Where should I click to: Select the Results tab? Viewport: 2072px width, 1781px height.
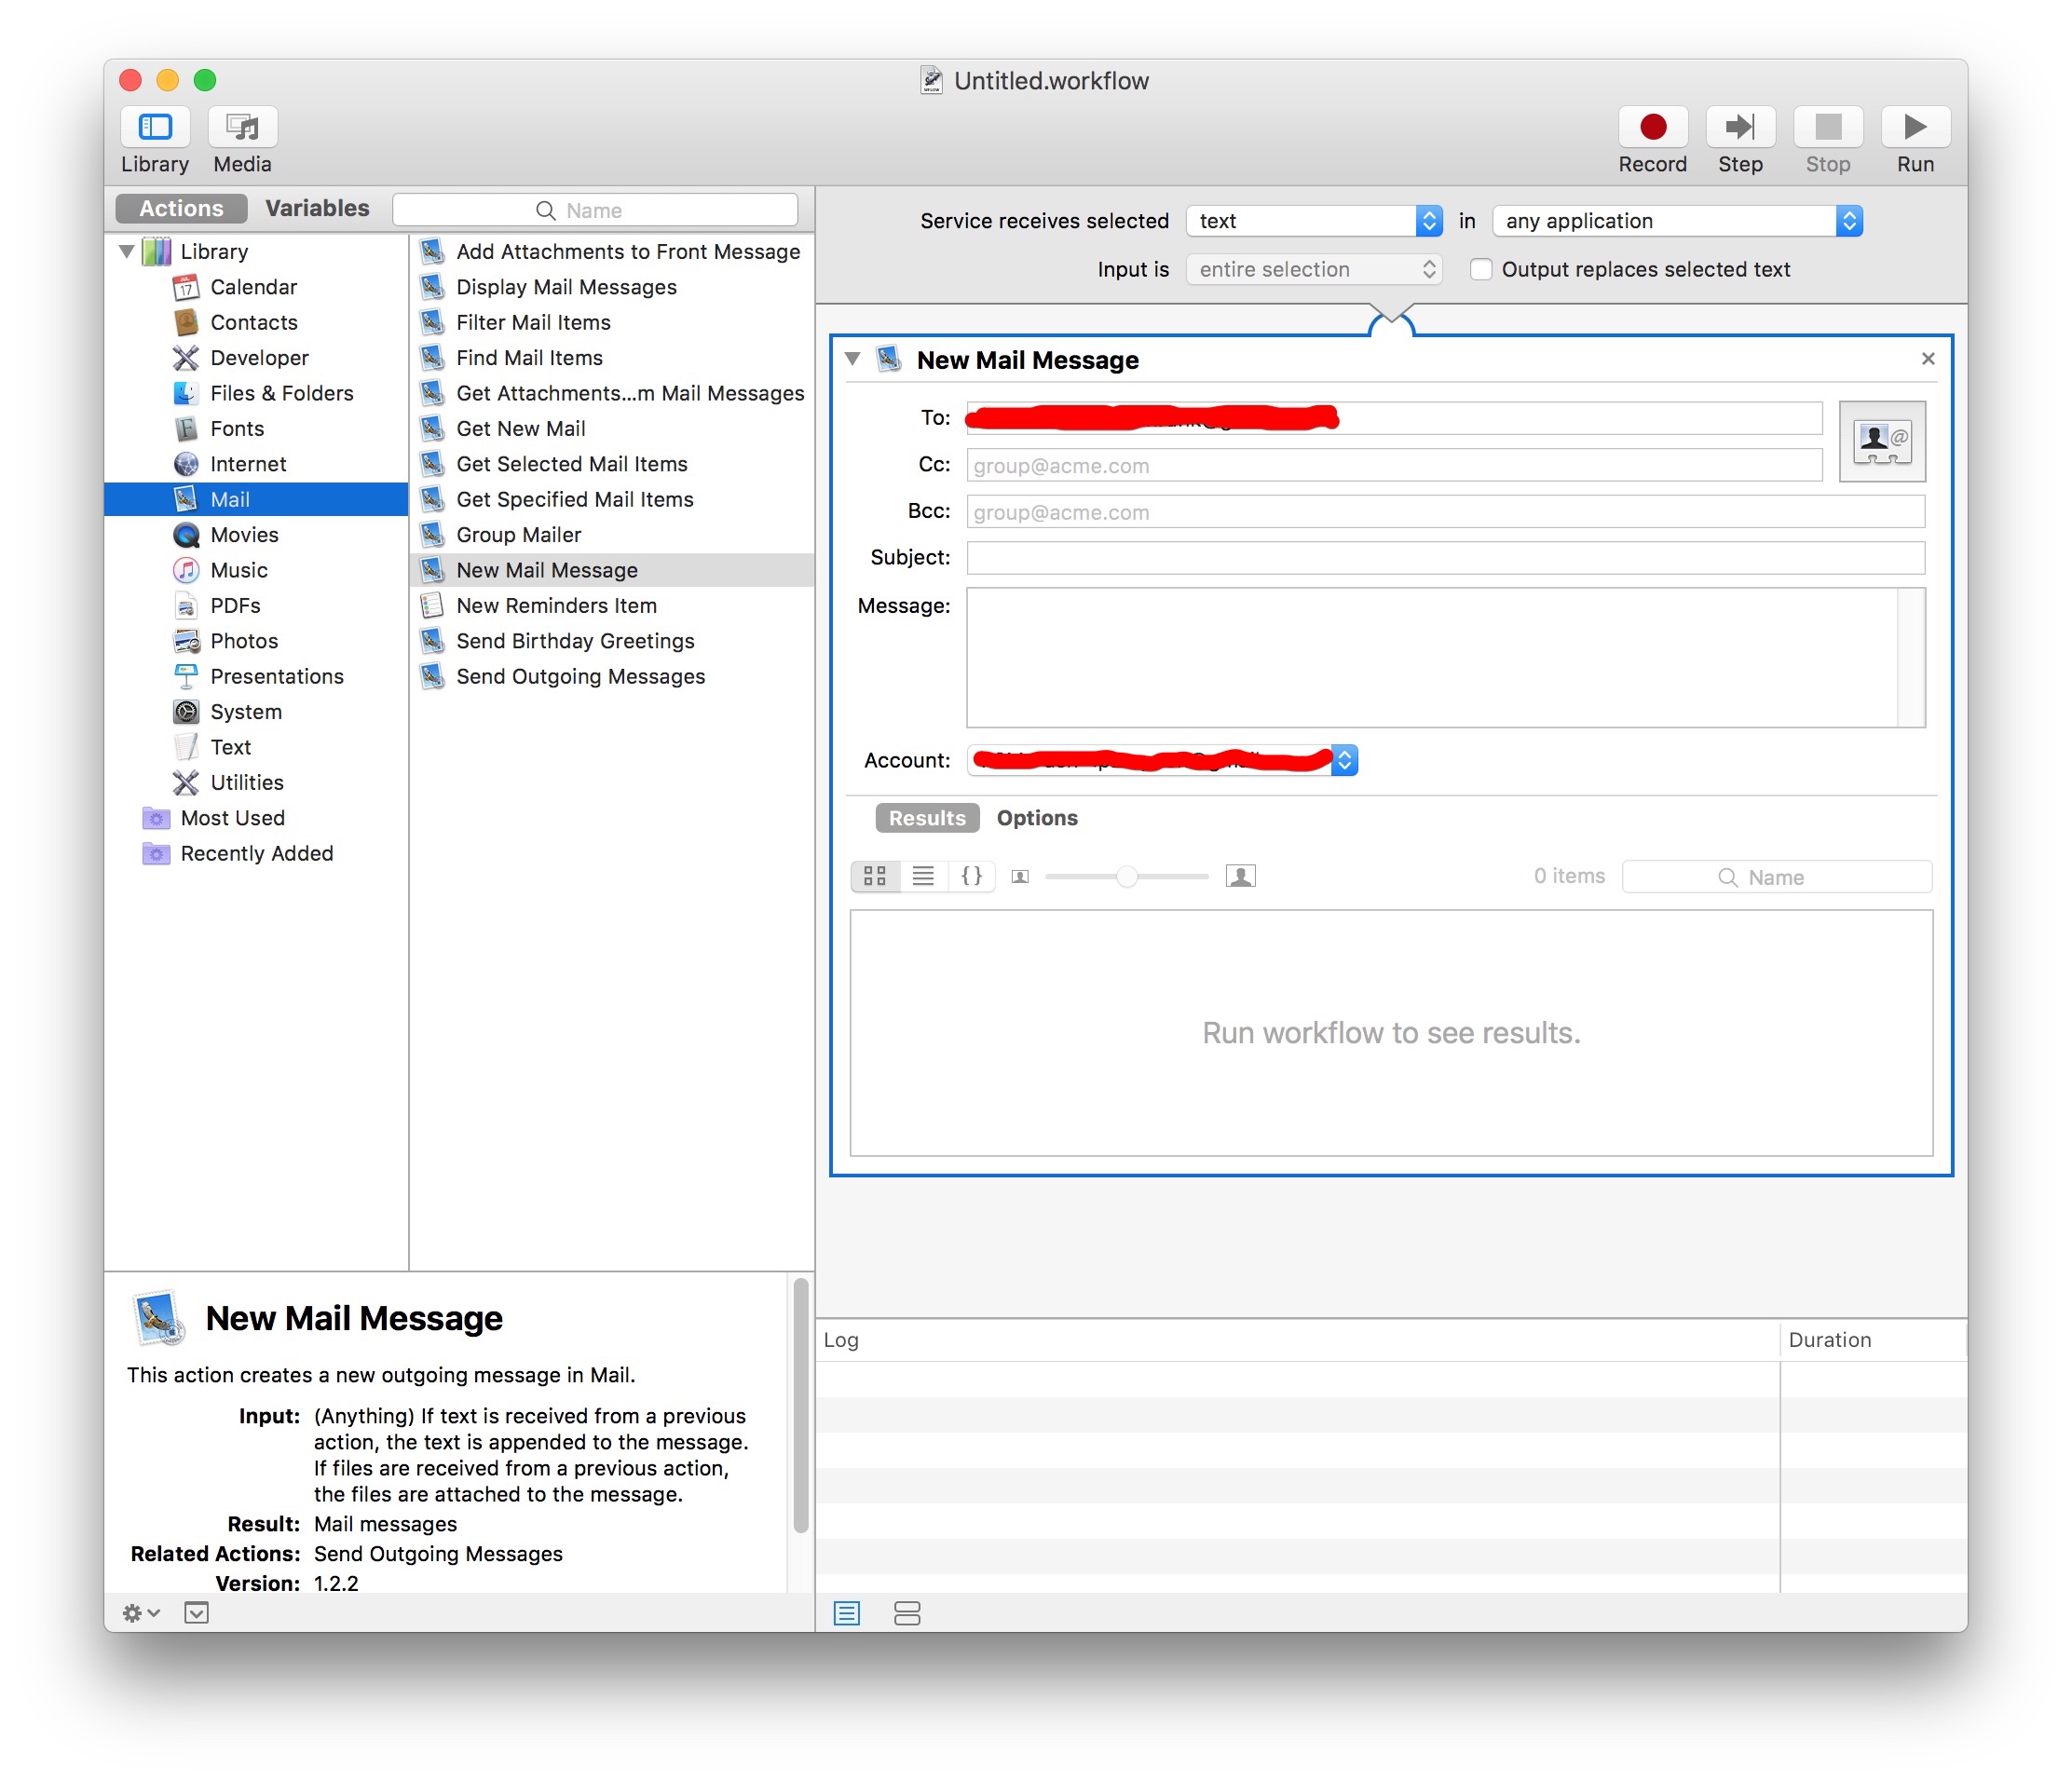click(927, 818)
